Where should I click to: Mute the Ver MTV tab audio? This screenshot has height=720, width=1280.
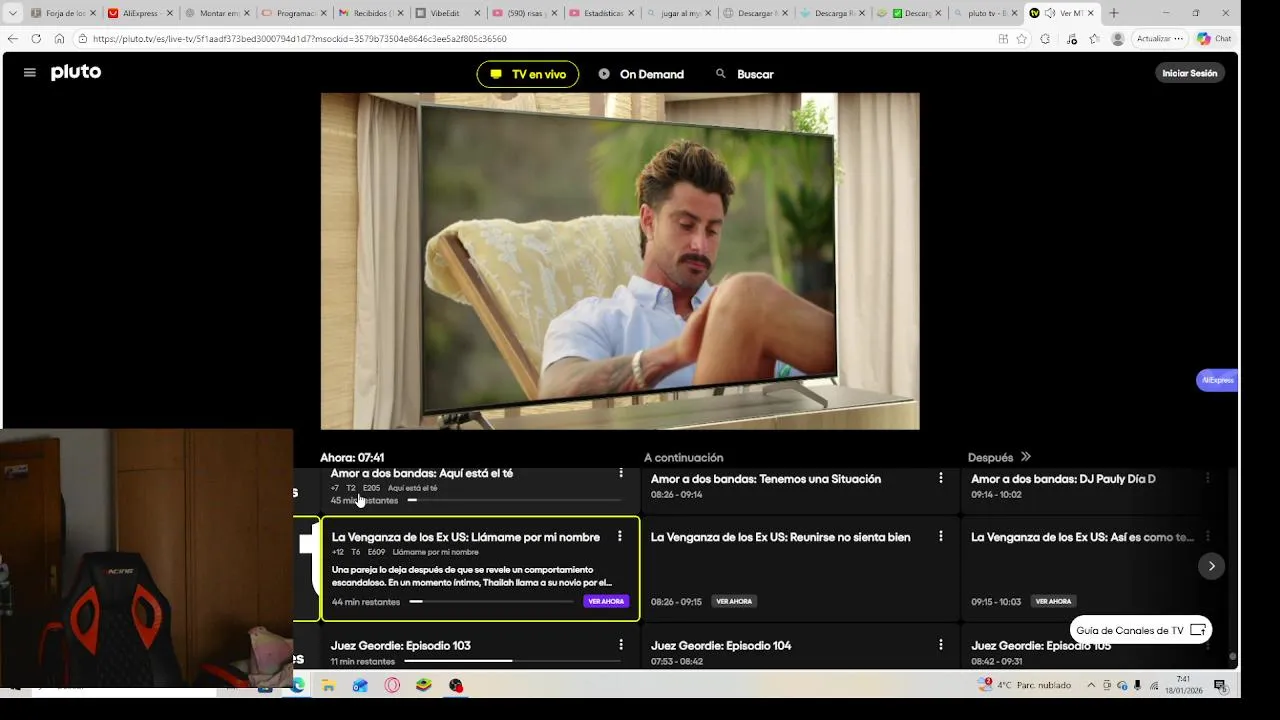point(1049,13)
